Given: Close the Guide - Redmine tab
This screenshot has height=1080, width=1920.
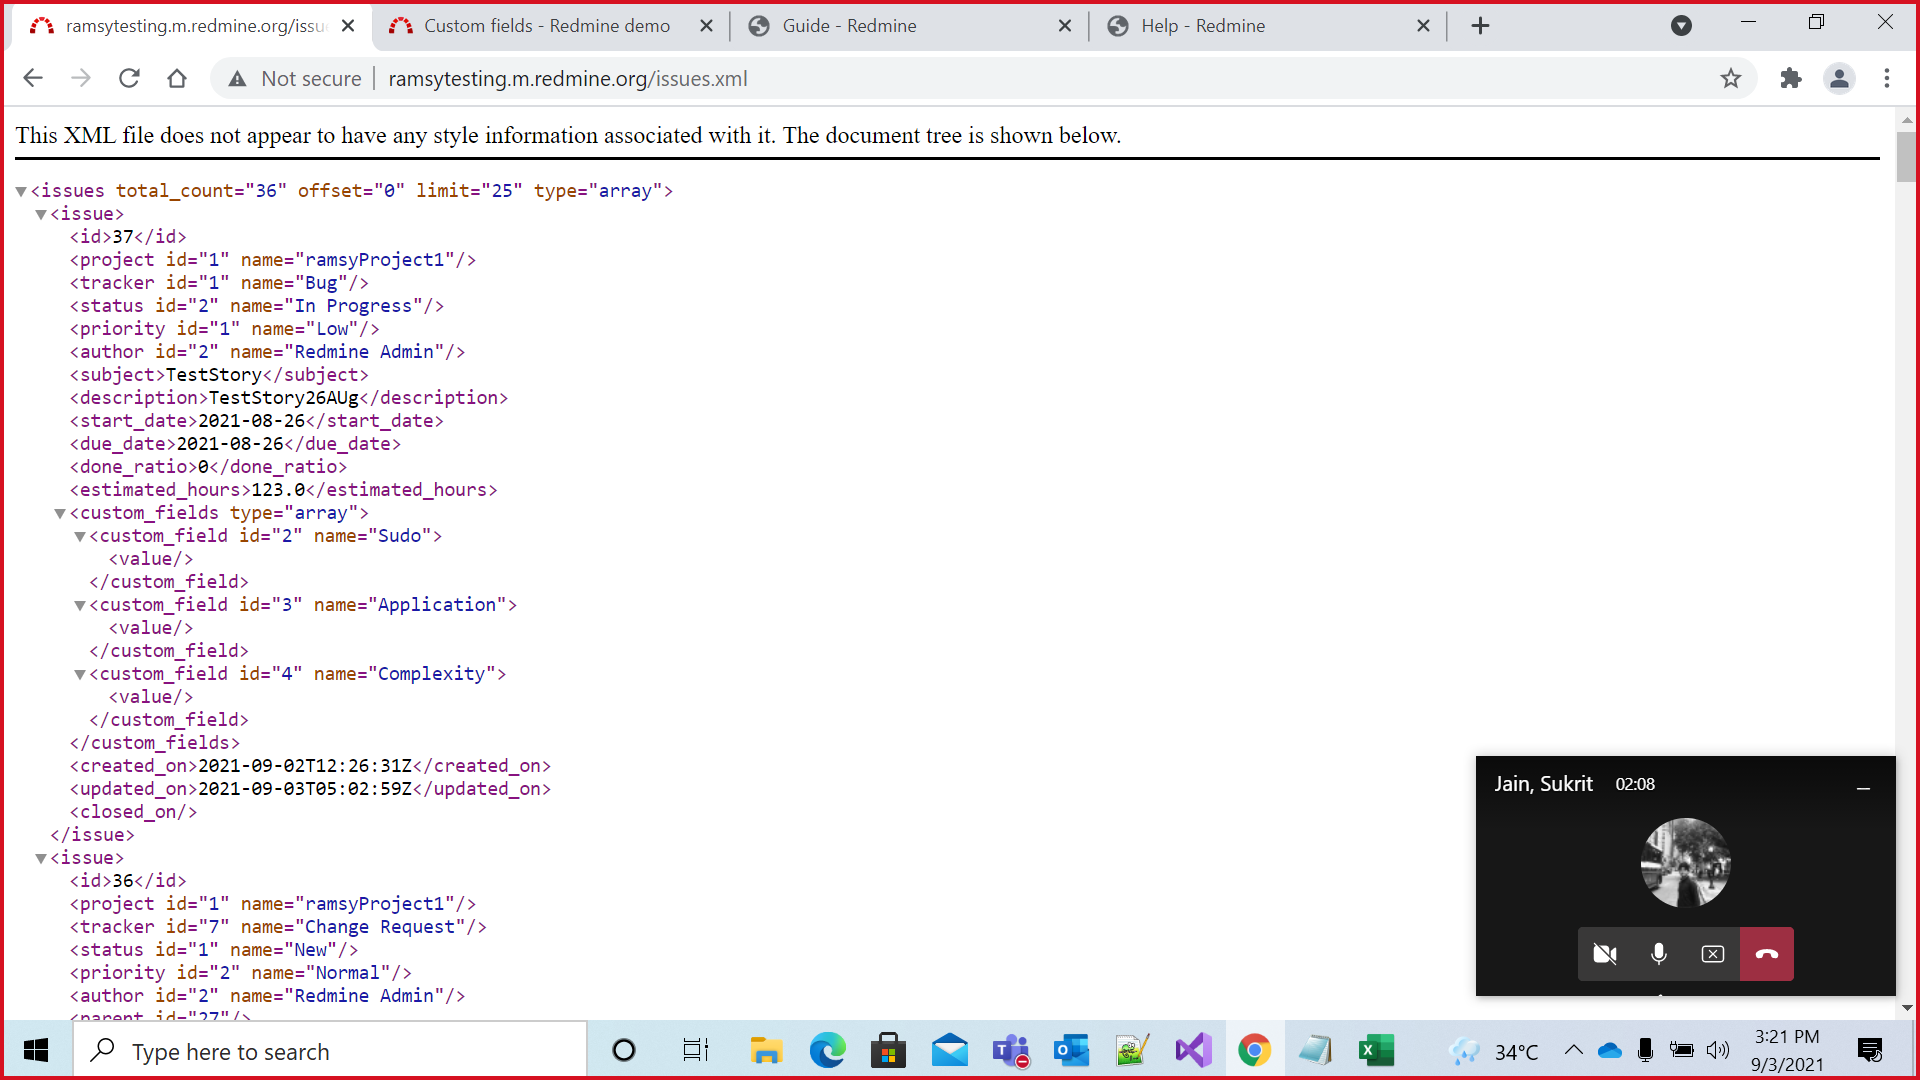Looking at the screenshot, I should 1065,26.
